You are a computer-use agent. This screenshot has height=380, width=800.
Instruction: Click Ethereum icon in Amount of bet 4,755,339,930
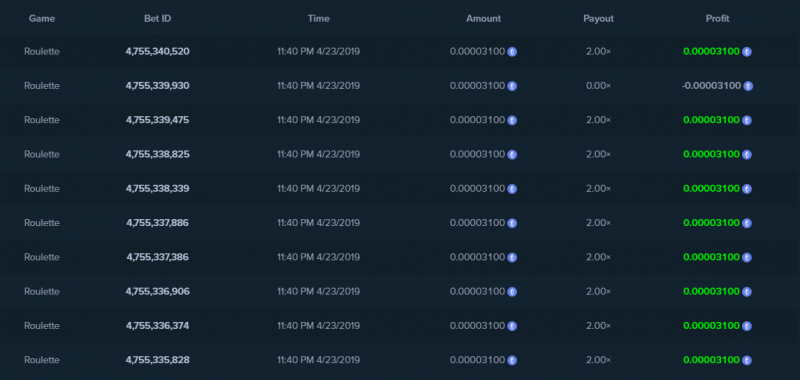(512, 86)
